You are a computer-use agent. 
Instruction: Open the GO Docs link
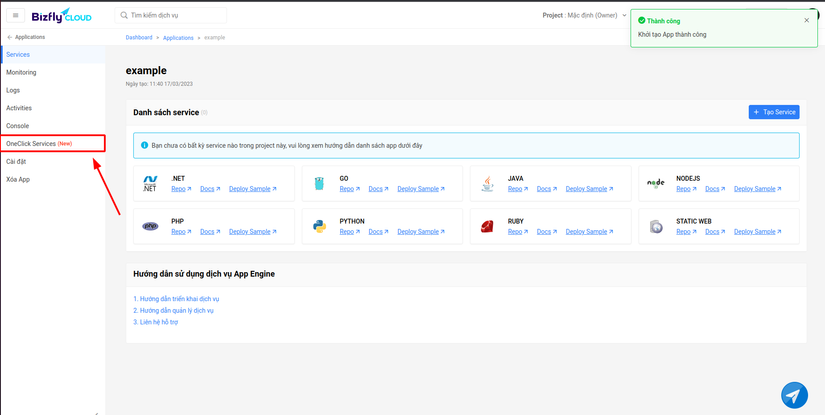coord(378,189)
